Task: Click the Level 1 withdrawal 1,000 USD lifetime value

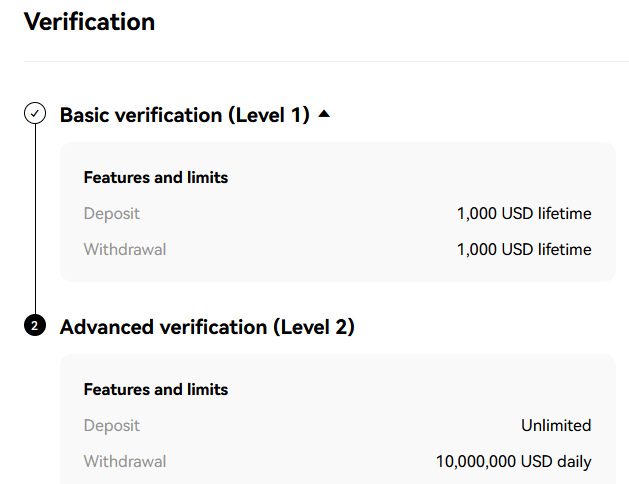Action: [524, 249]
